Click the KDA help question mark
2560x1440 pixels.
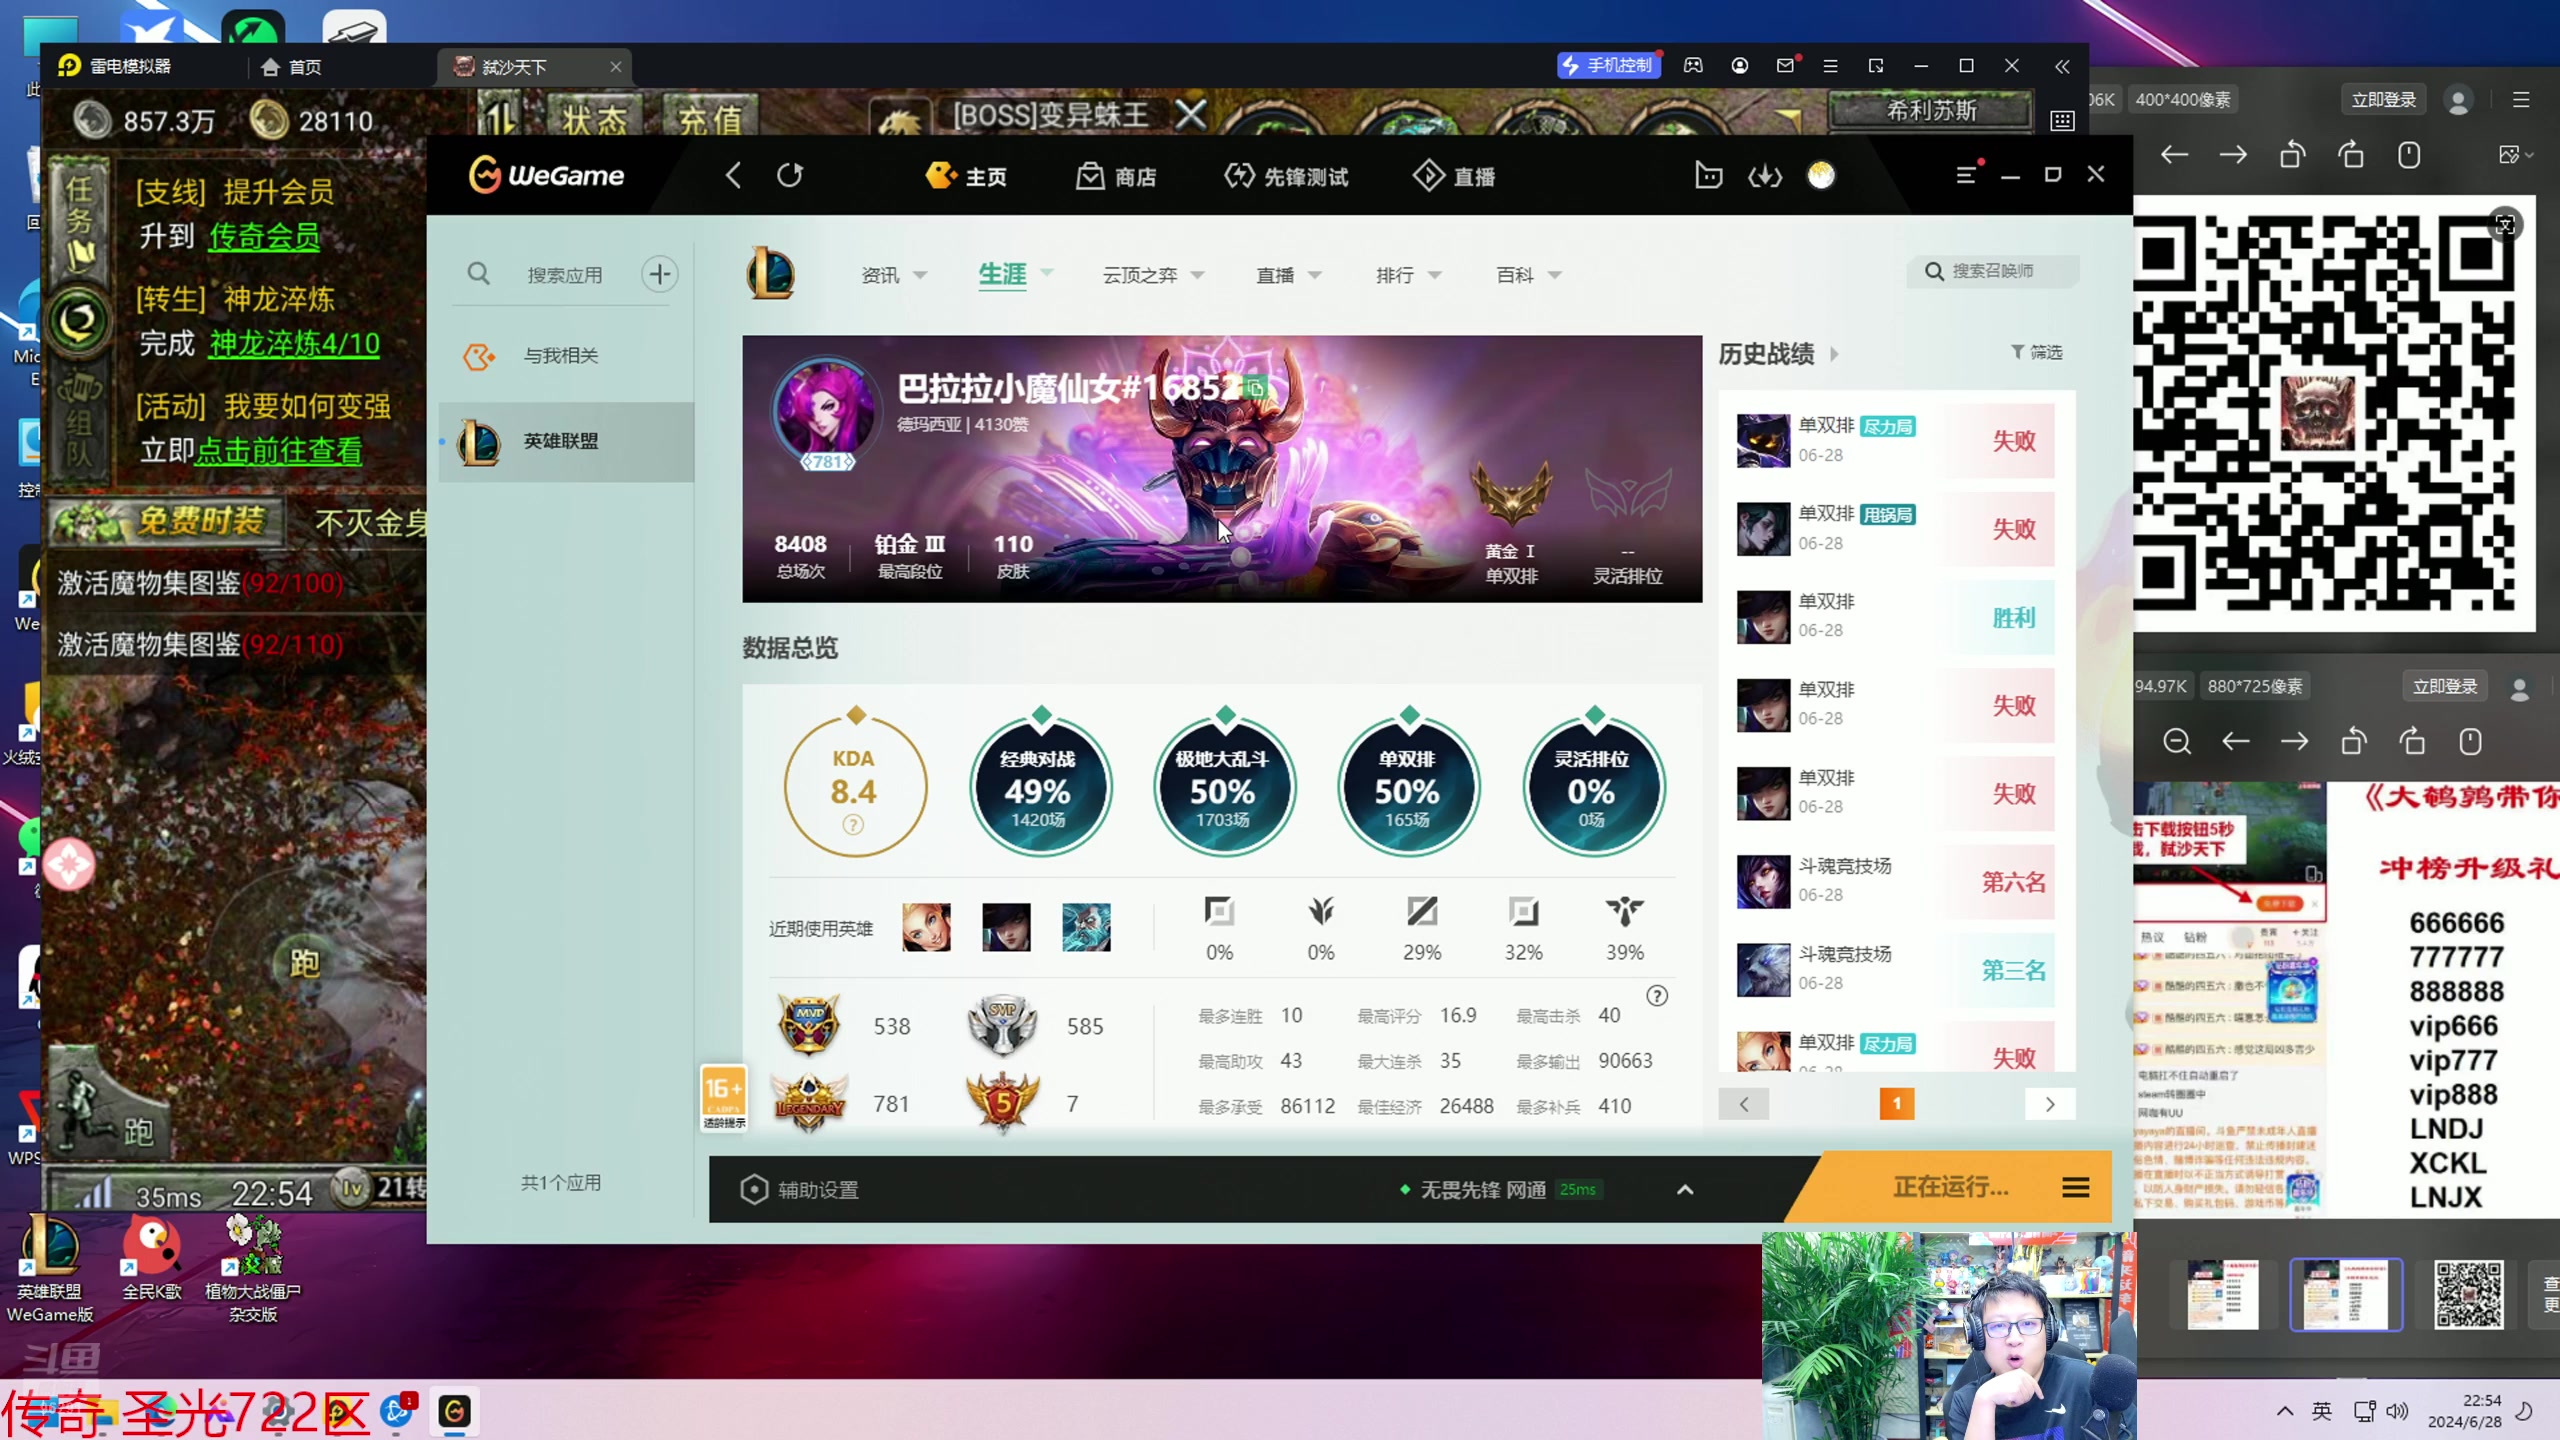click(x=853, y=825)
